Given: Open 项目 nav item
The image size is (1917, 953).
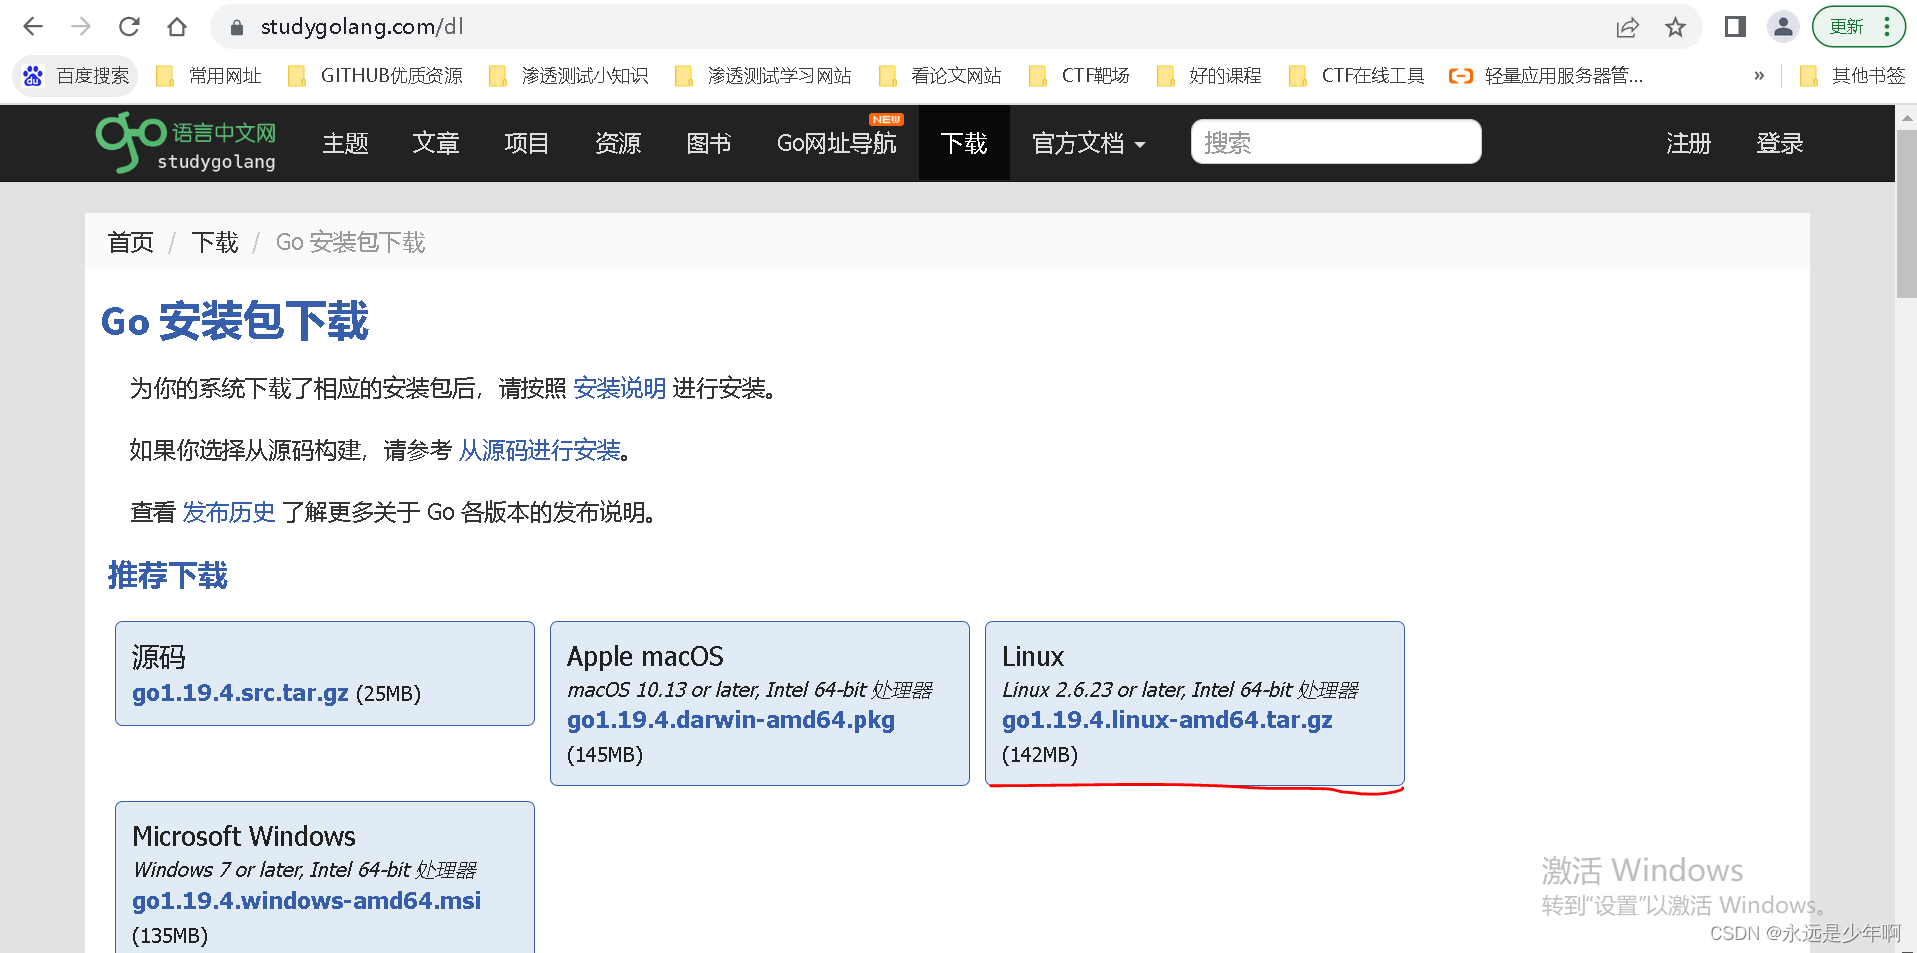Looking at the screenshot, I should (527, 144).
